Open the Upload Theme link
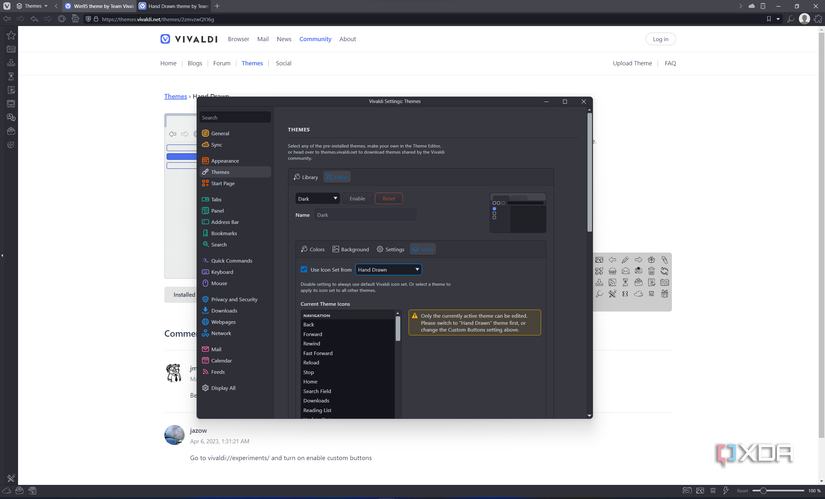The width and height of the screenshot is (825, 499). [x=632, y=63]
